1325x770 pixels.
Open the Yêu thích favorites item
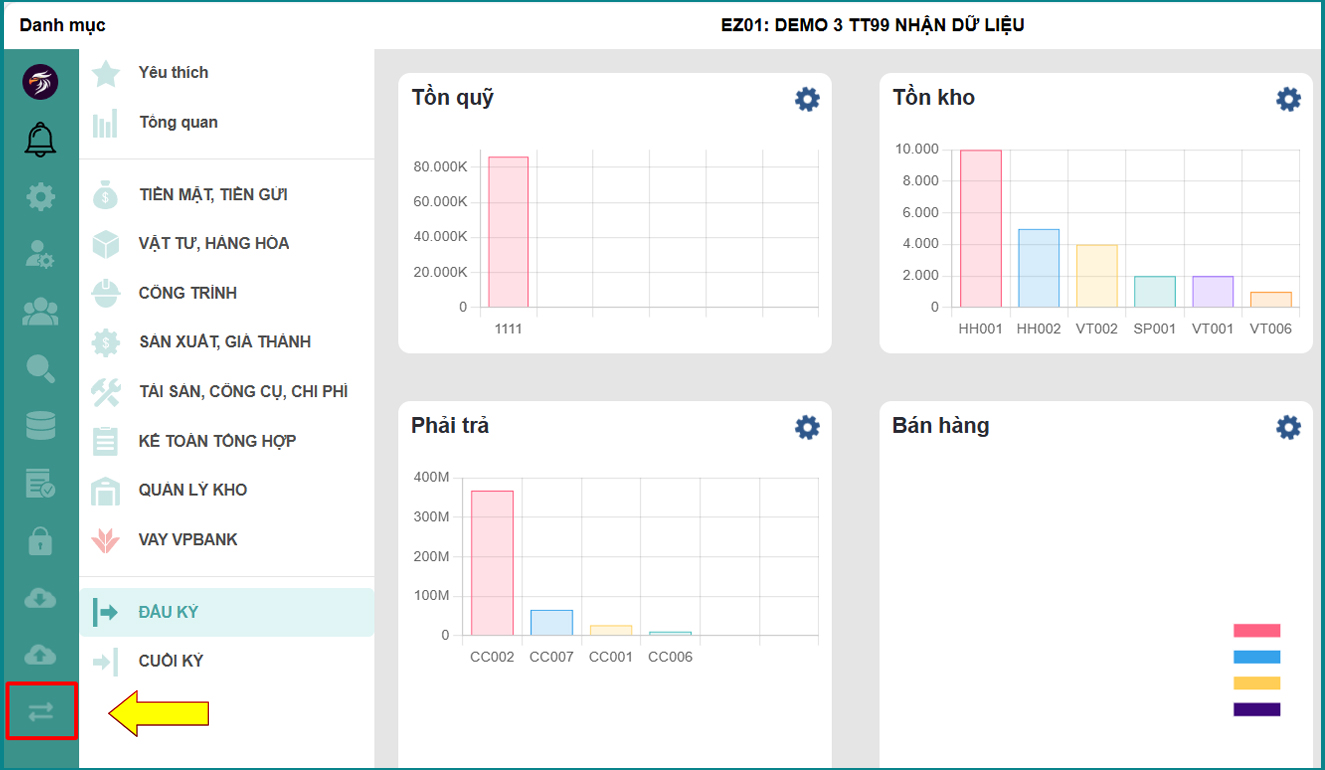[x=173, y=73]
